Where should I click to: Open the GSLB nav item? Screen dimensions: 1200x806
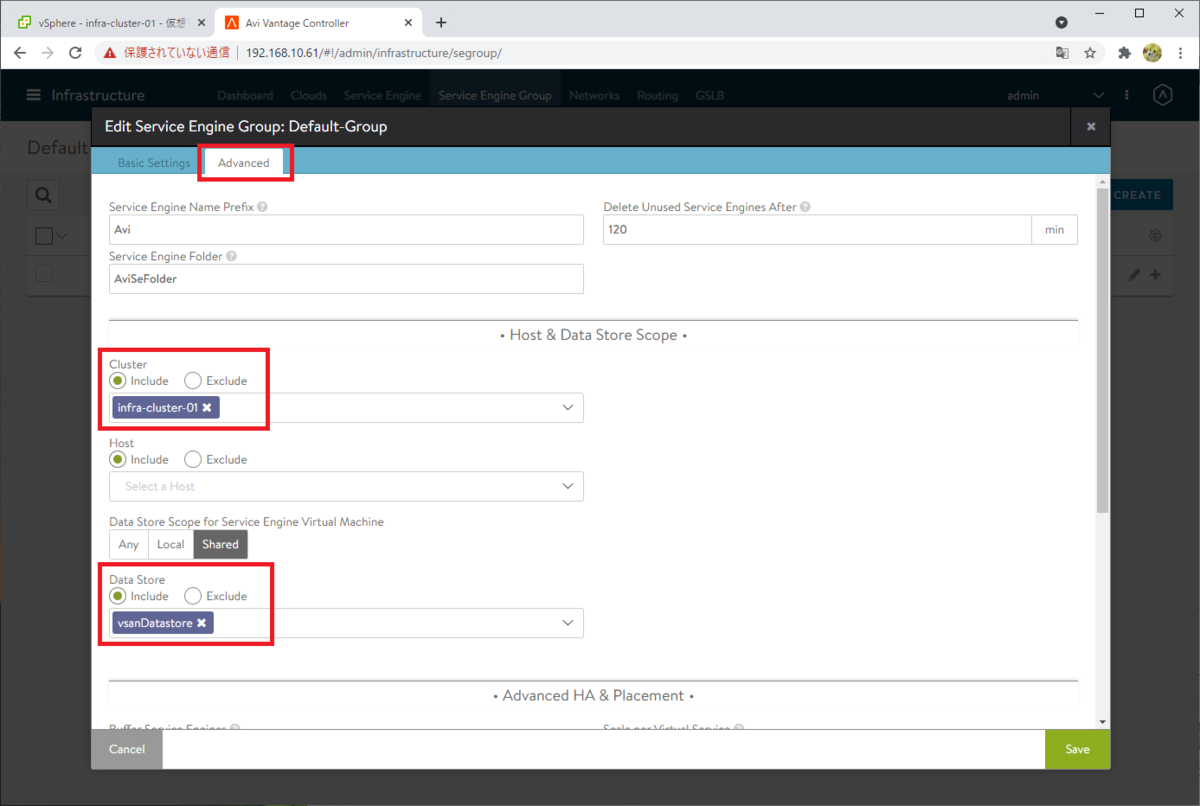click(x=709, y=95)
